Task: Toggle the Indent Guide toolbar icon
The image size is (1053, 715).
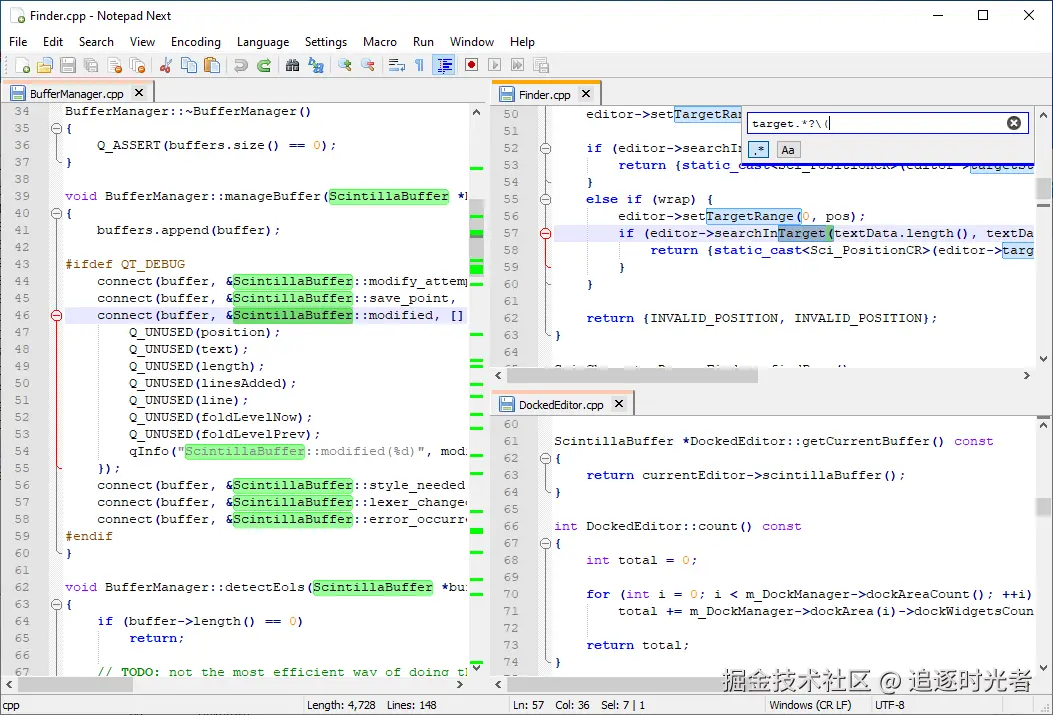Action: coord(444,65)
